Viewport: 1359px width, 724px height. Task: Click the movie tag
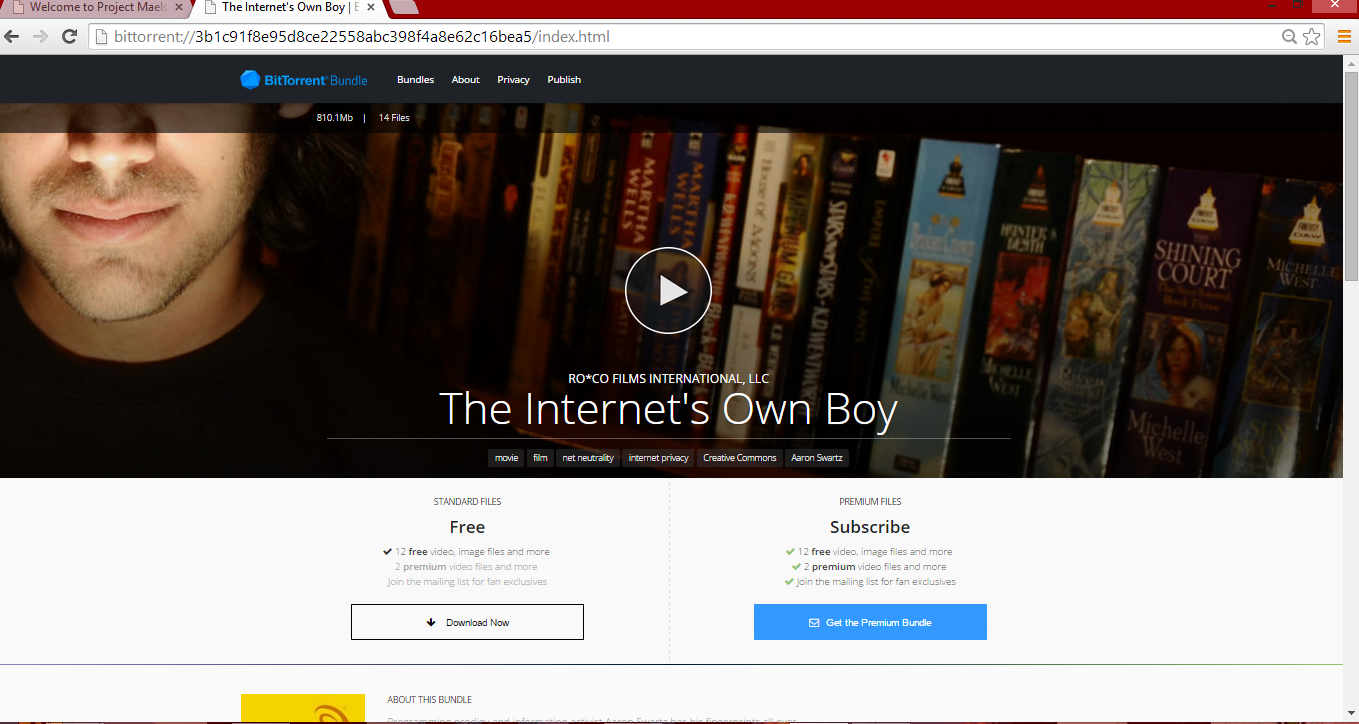pos(506,458)
